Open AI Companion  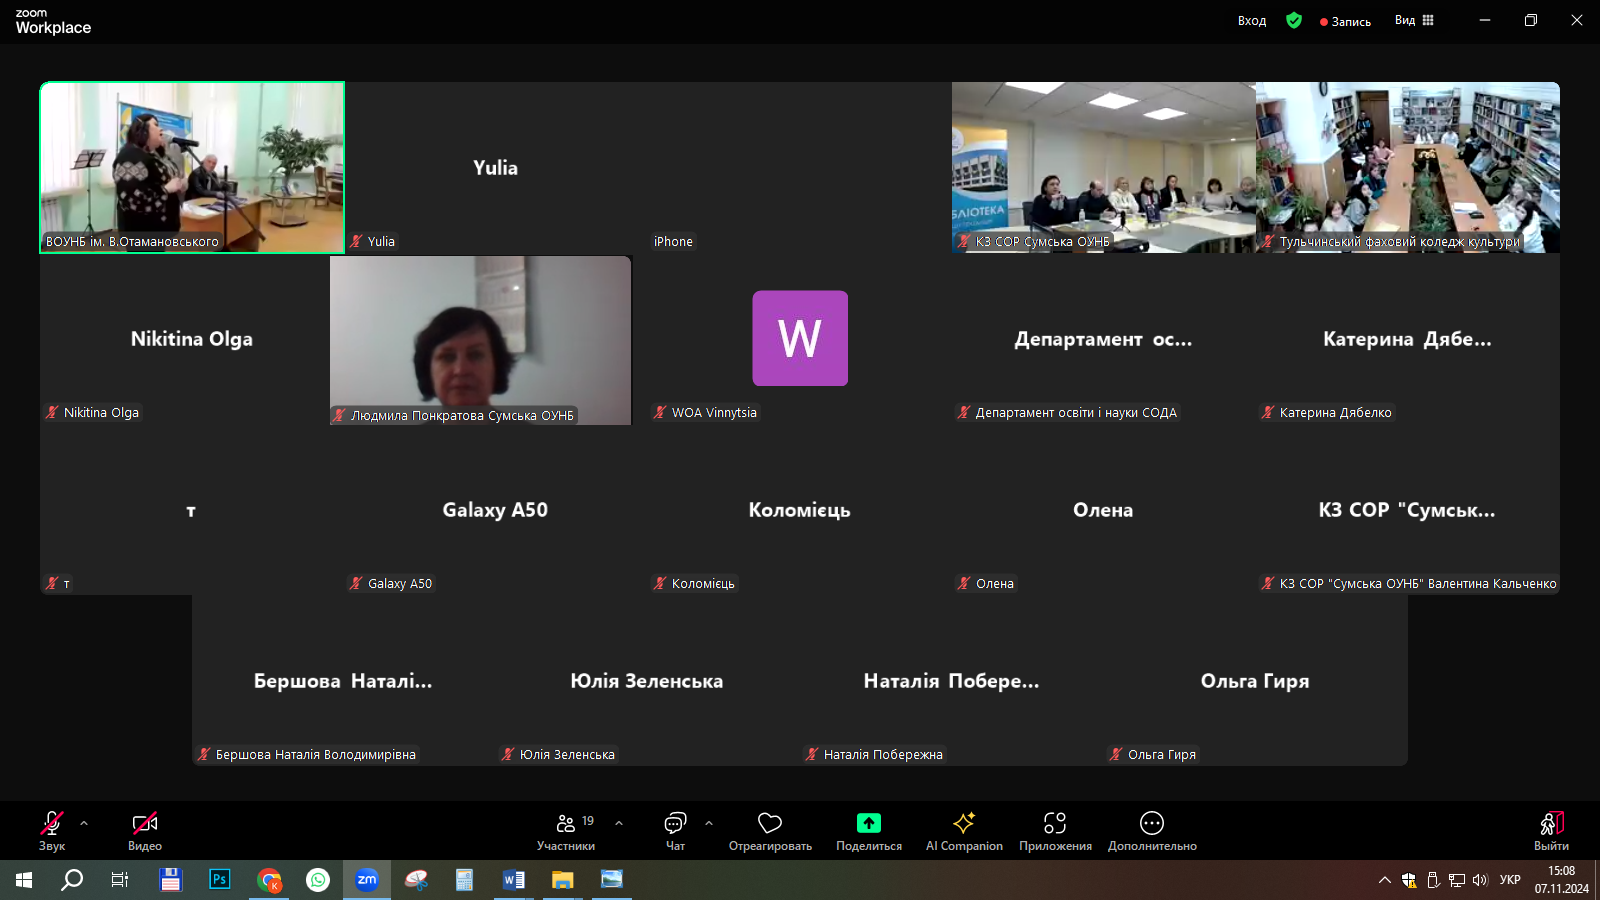coord(964,823)
